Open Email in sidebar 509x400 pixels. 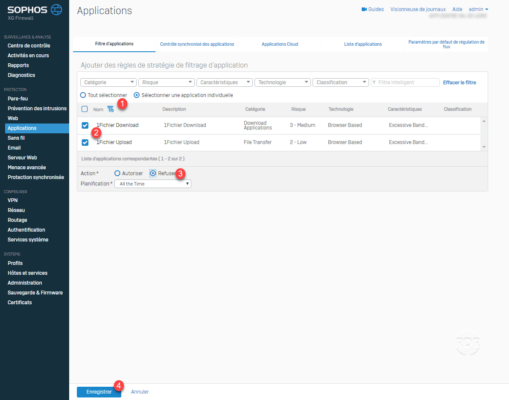[x=14, y=148]
